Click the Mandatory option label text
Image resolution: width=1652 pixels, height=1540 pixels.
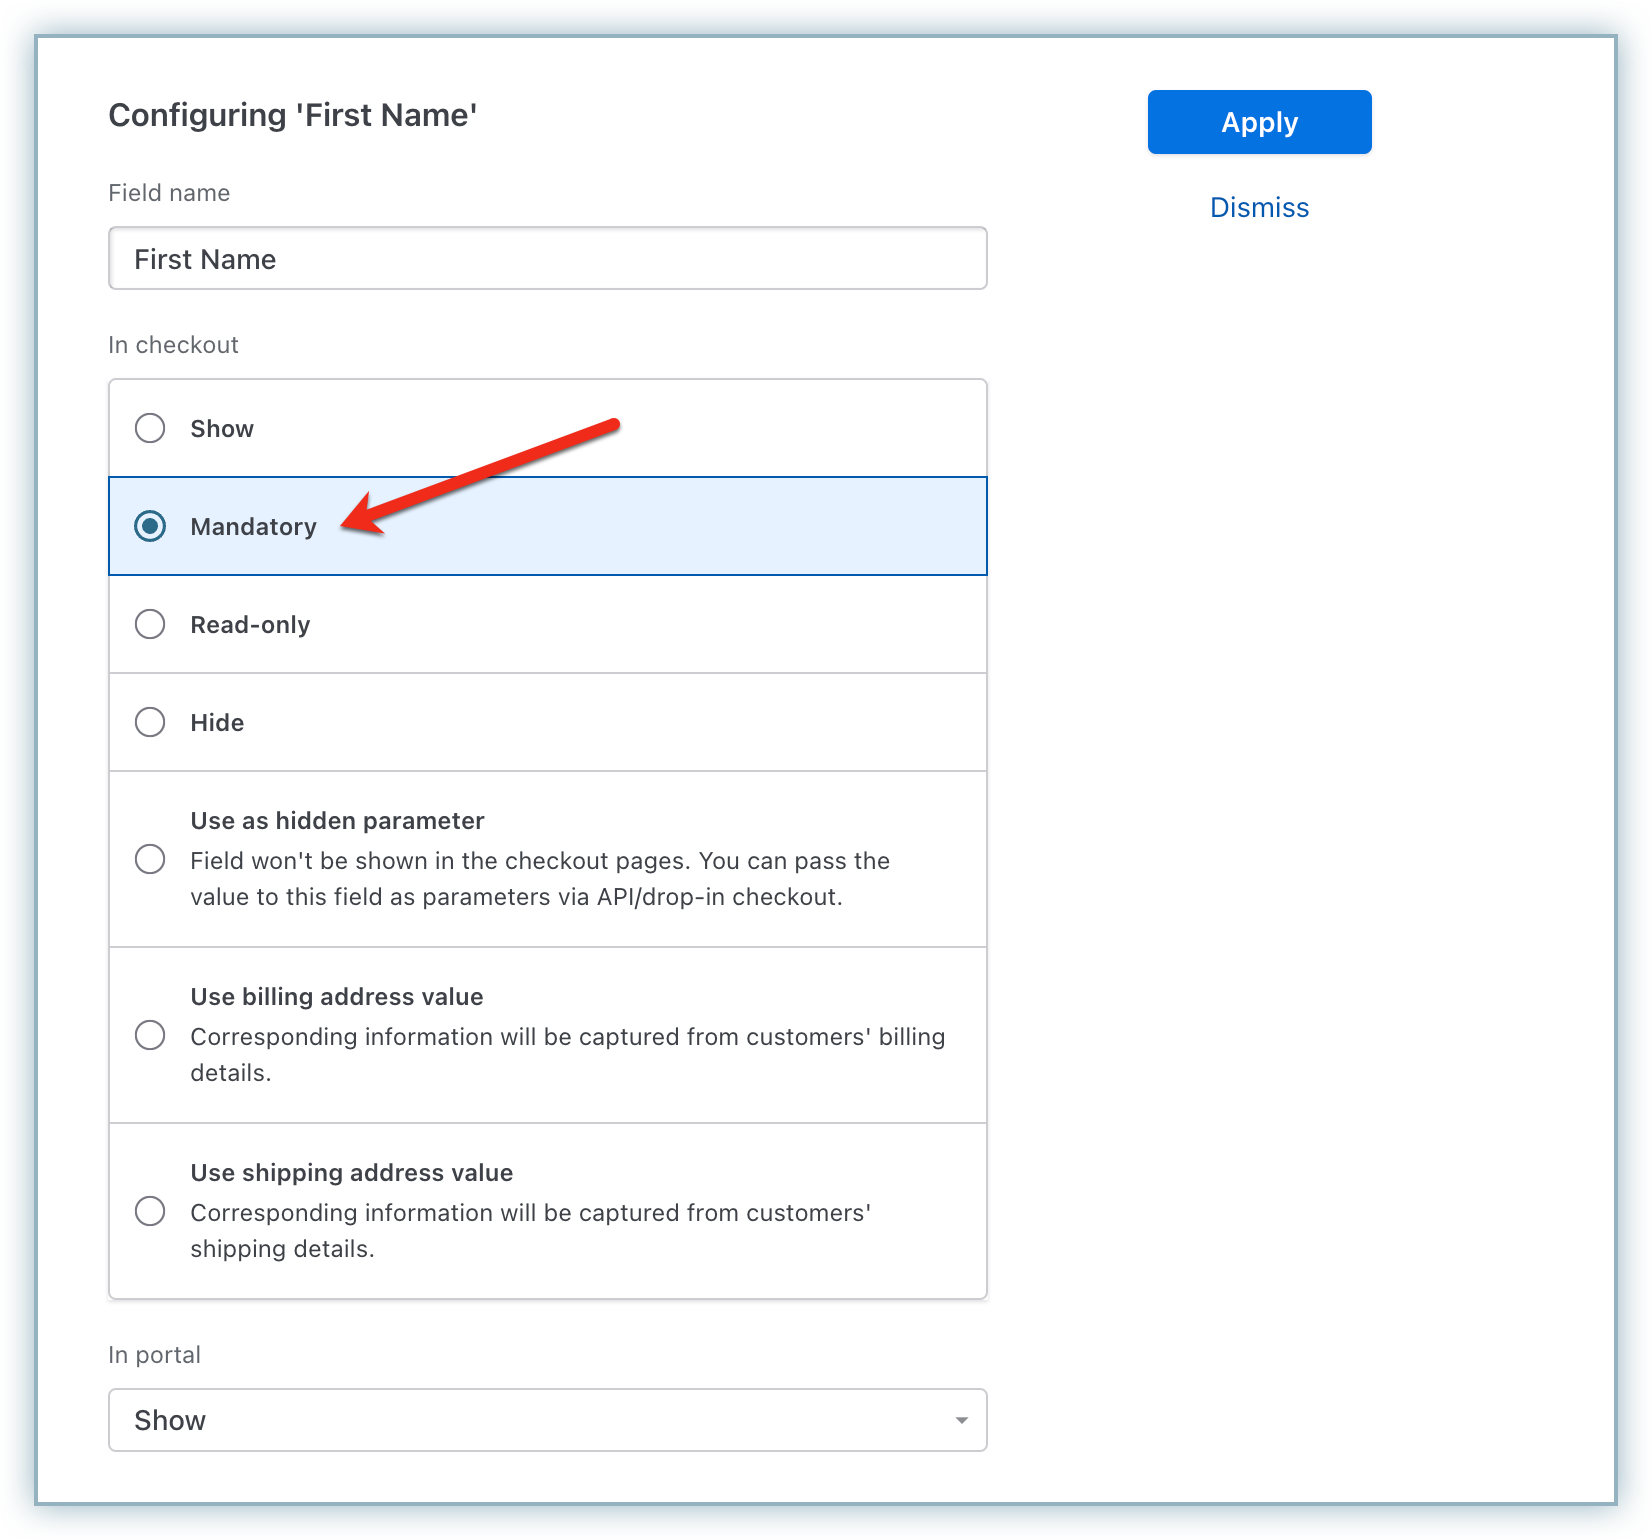coord(253,527)
